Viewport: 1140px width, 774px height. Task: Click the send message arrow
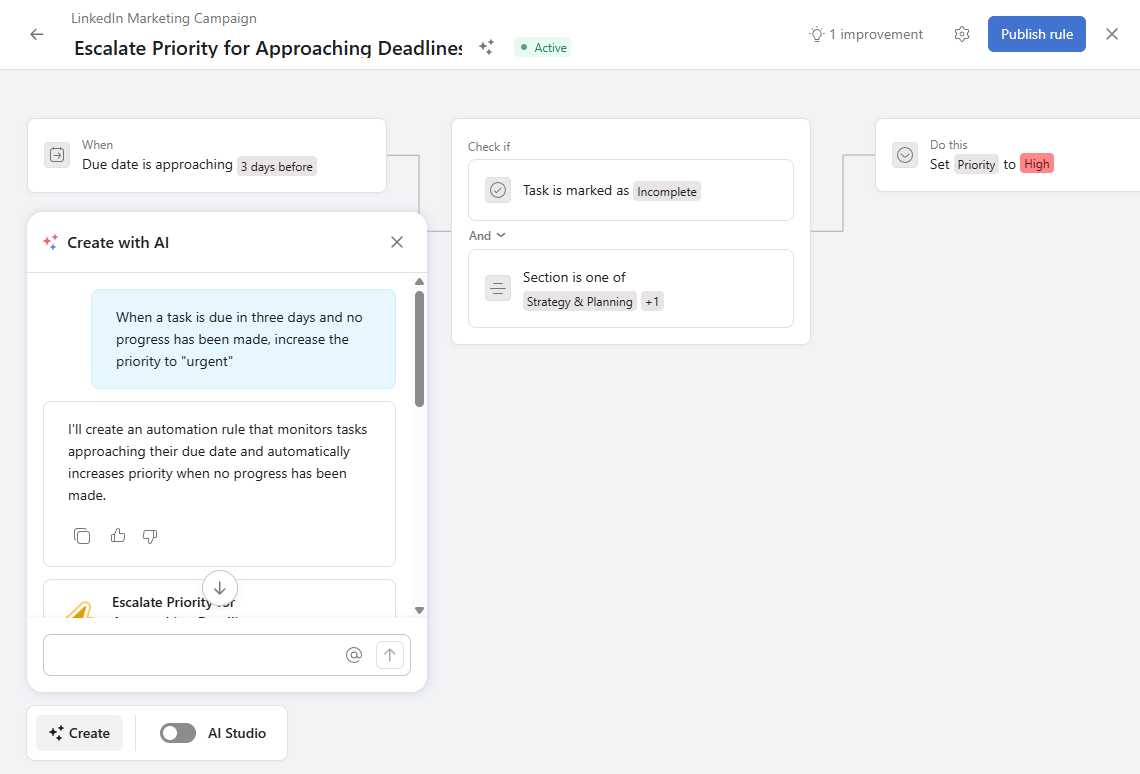pyautogui.click(x=390, y=654)
